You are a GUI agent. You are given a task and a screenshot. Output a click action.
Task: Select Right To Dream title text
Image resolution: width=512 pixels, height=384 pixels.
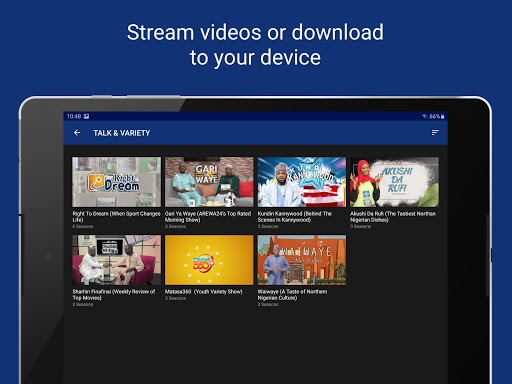(x=116, y=217)
